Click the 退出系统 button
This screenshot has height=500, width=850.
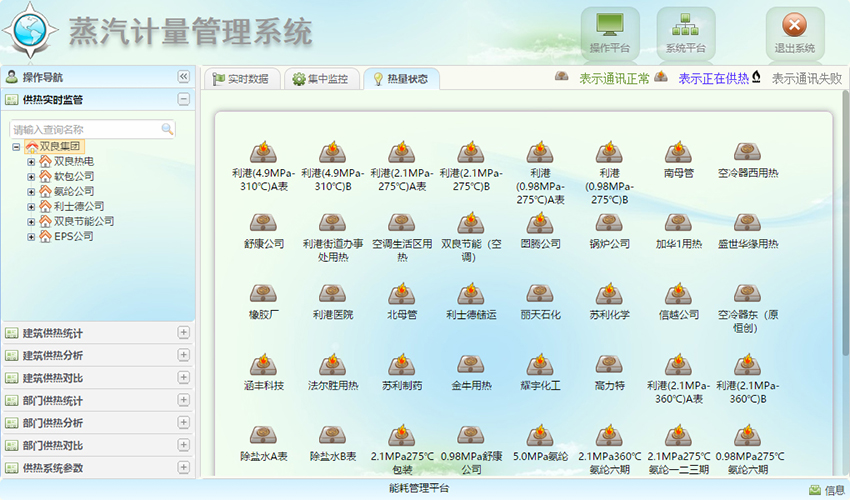[x=794, y=33]
